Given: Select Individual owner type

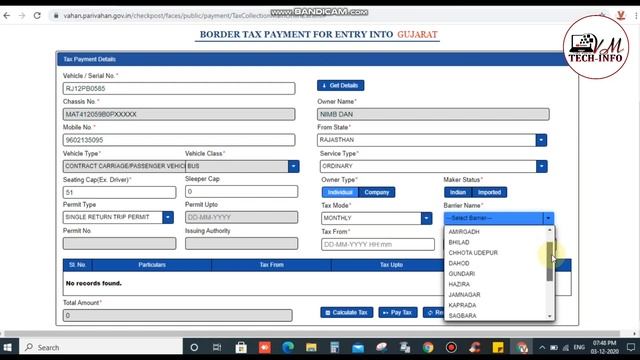Looking at the screenshot, I should (x=340, y=192).
